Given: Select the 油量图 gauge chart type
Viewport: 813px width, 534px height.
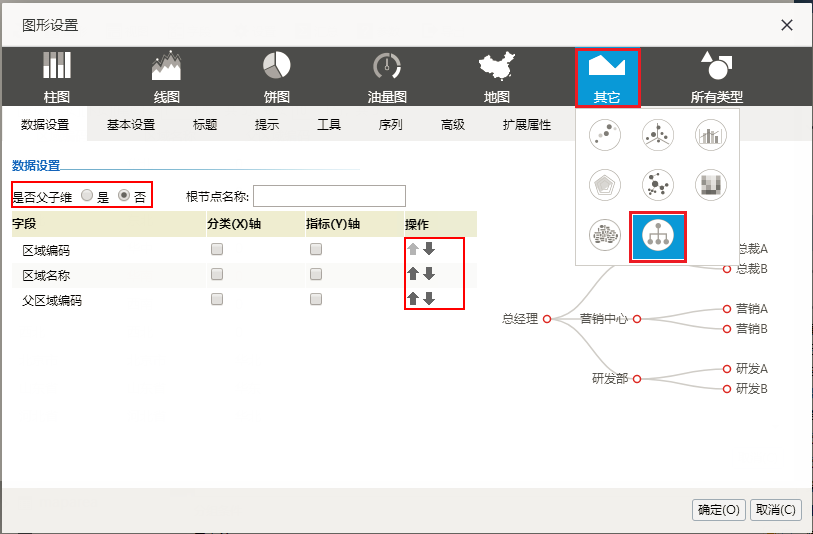Looking at the screenshot, I should [387, 77].
